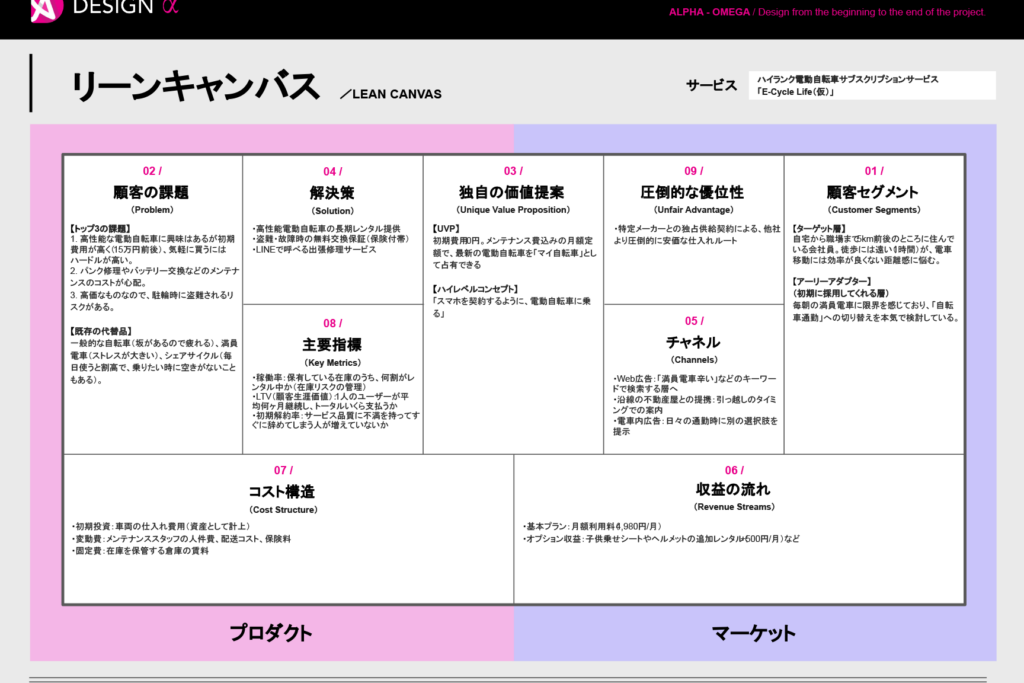
Task: Select the リーンキャンバス main title
Action: point(194,87)
